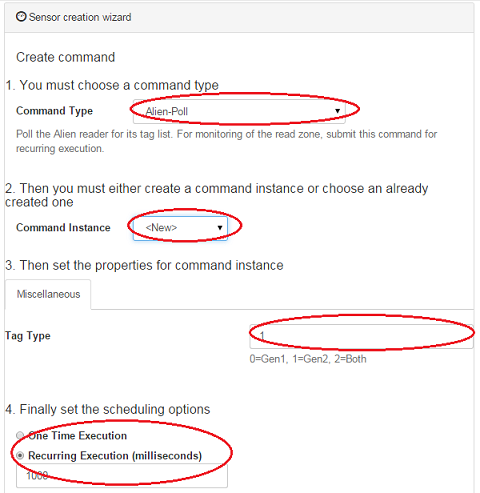Click the Command Type label
This screenshot has width=480, height=493.
pos(54,111)
